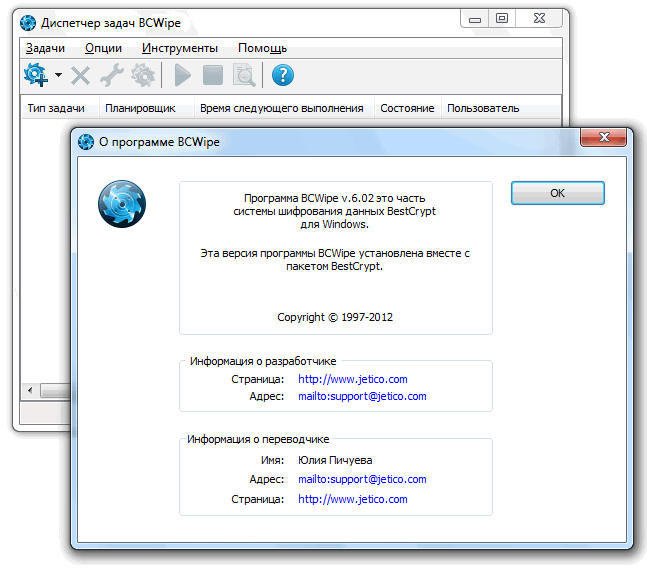Screen dimensions: 647x571
Task: Close the Диспетчер задач BCWipe window
Action: 539,19
